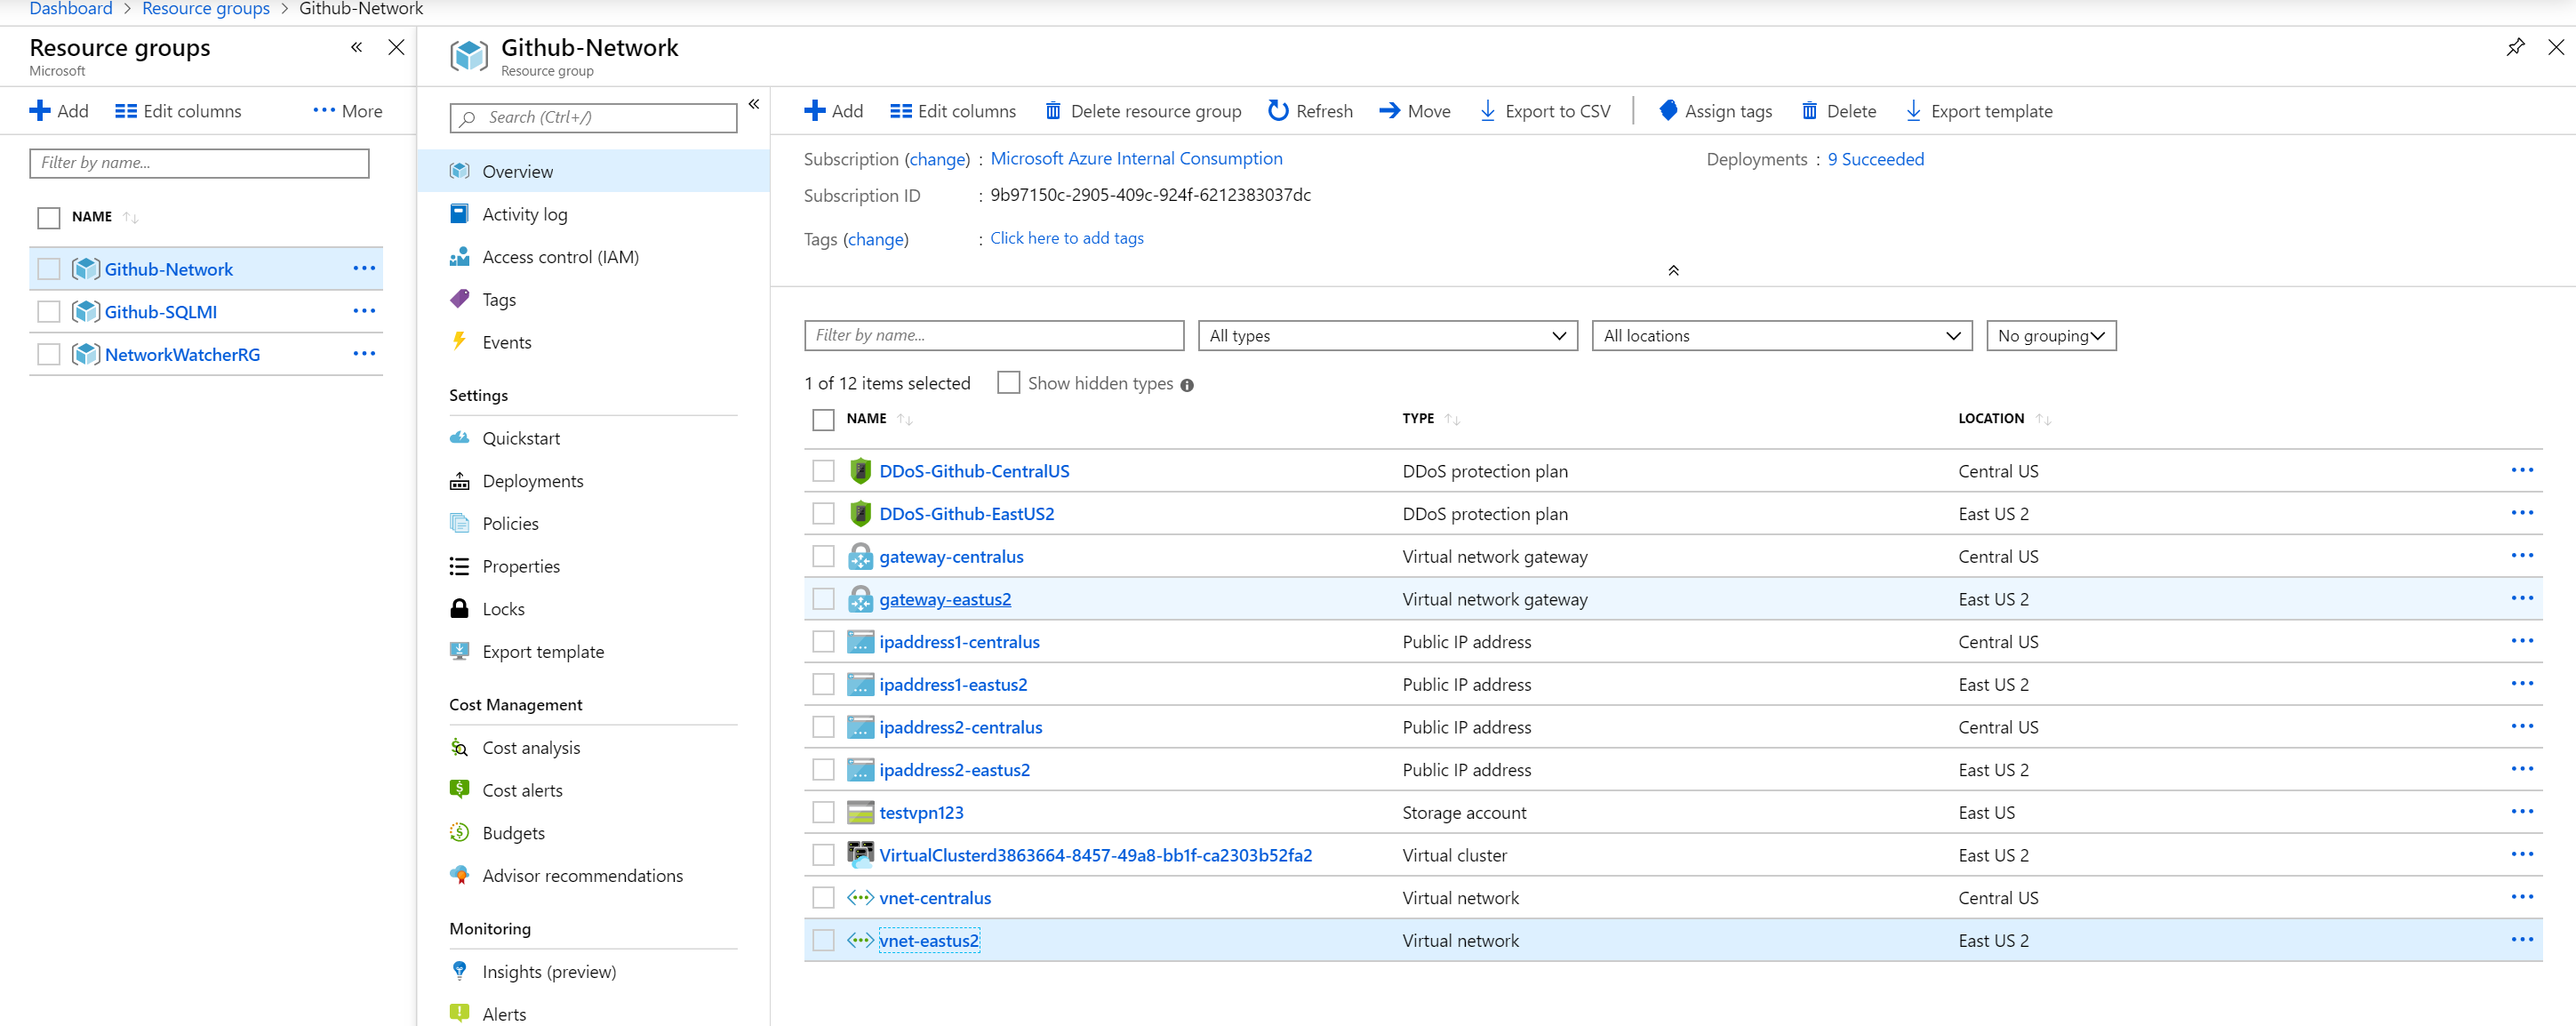2576x1026 pixels.
Task: Open the All locations dropdown
Action: point(1781,336)
